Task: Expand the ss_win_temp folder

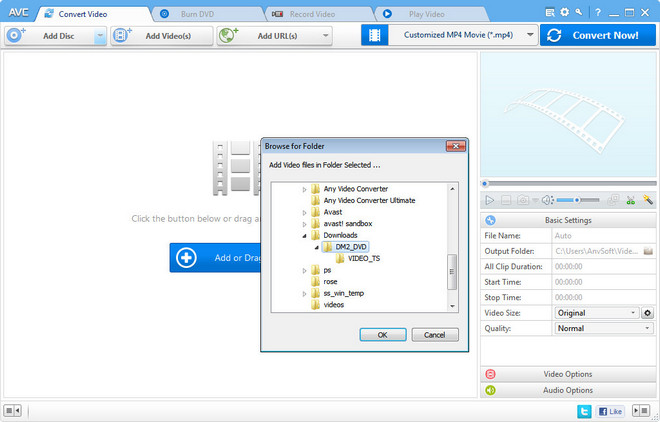Action: (x=304, y=294)
